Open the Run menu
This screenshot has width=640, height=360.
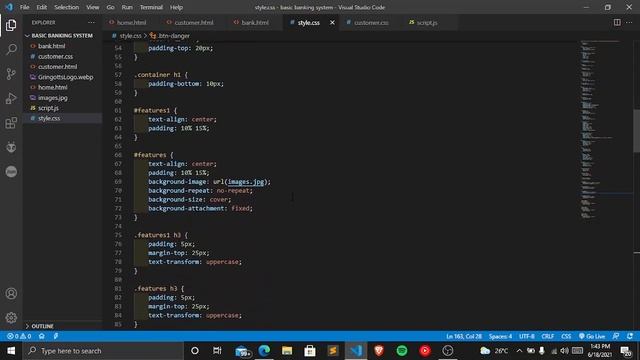[x=127, y=7]
